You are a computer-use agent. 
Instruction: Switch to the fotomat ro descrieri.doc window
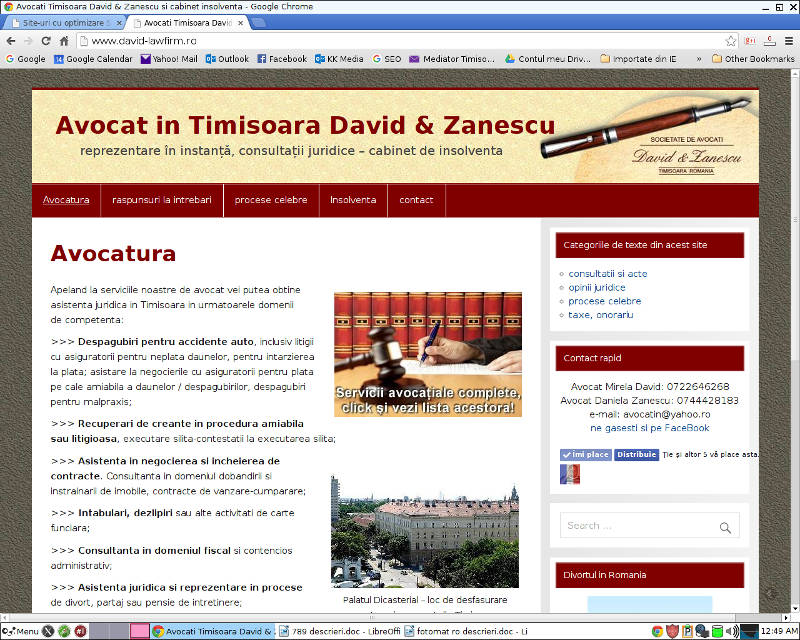(x=466, y=631)
